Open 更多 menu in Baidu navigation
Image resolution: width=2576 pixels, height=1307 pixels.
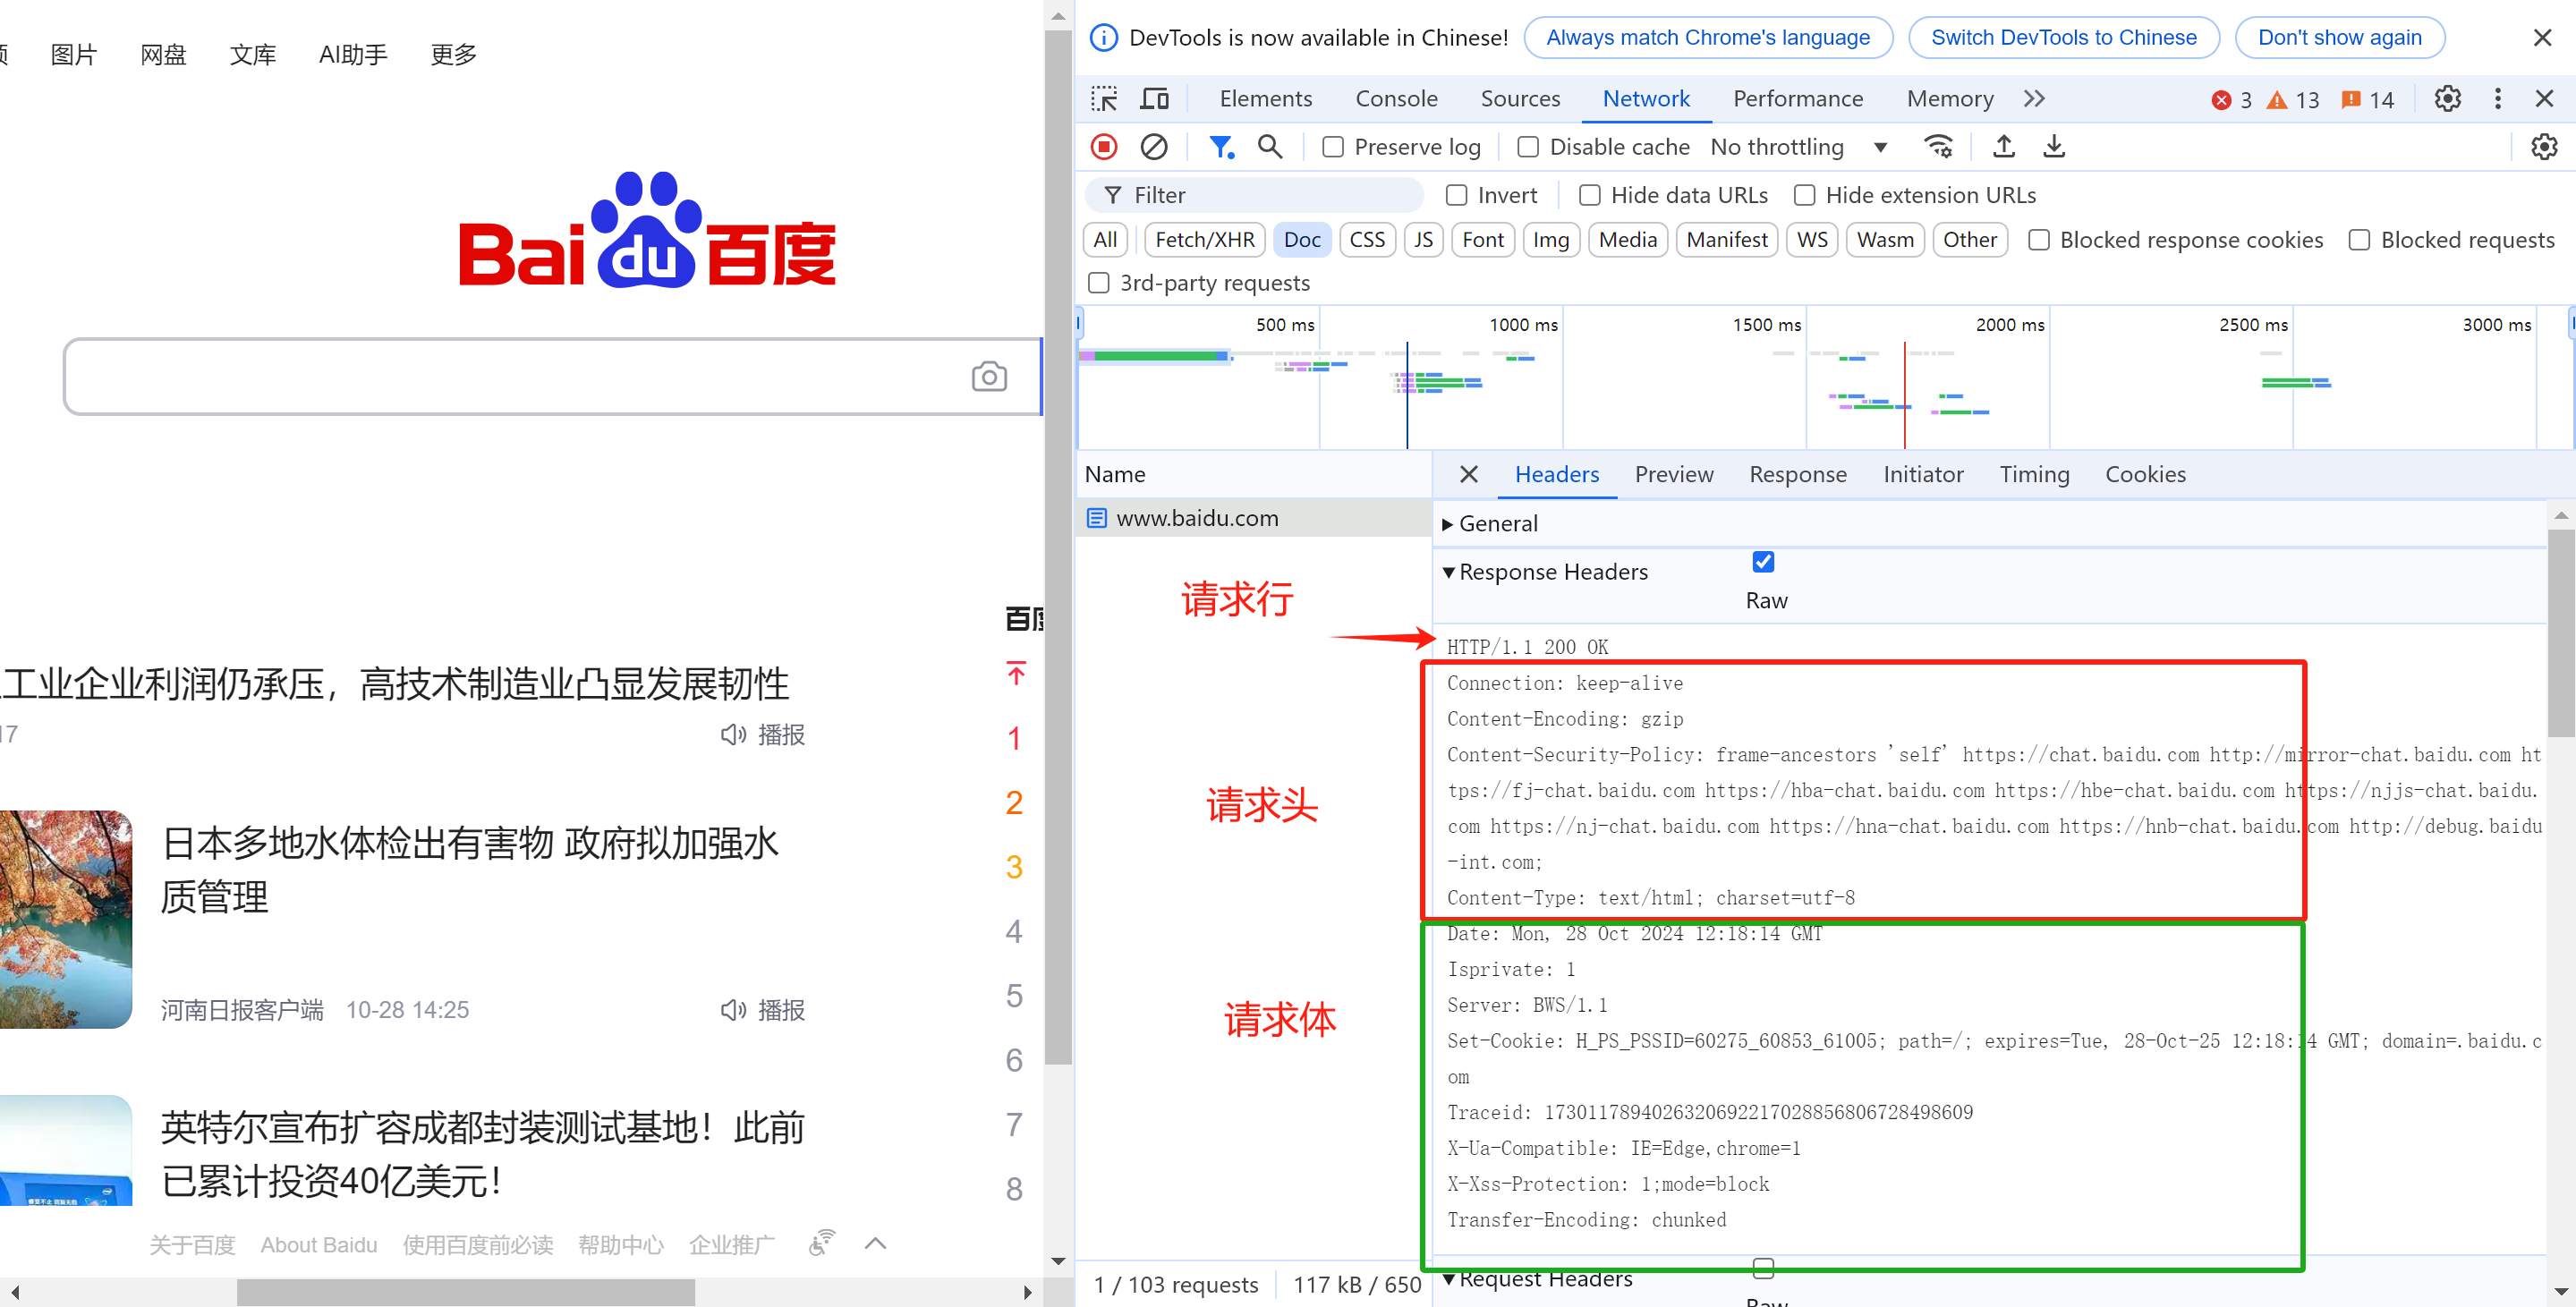(453, 54)
